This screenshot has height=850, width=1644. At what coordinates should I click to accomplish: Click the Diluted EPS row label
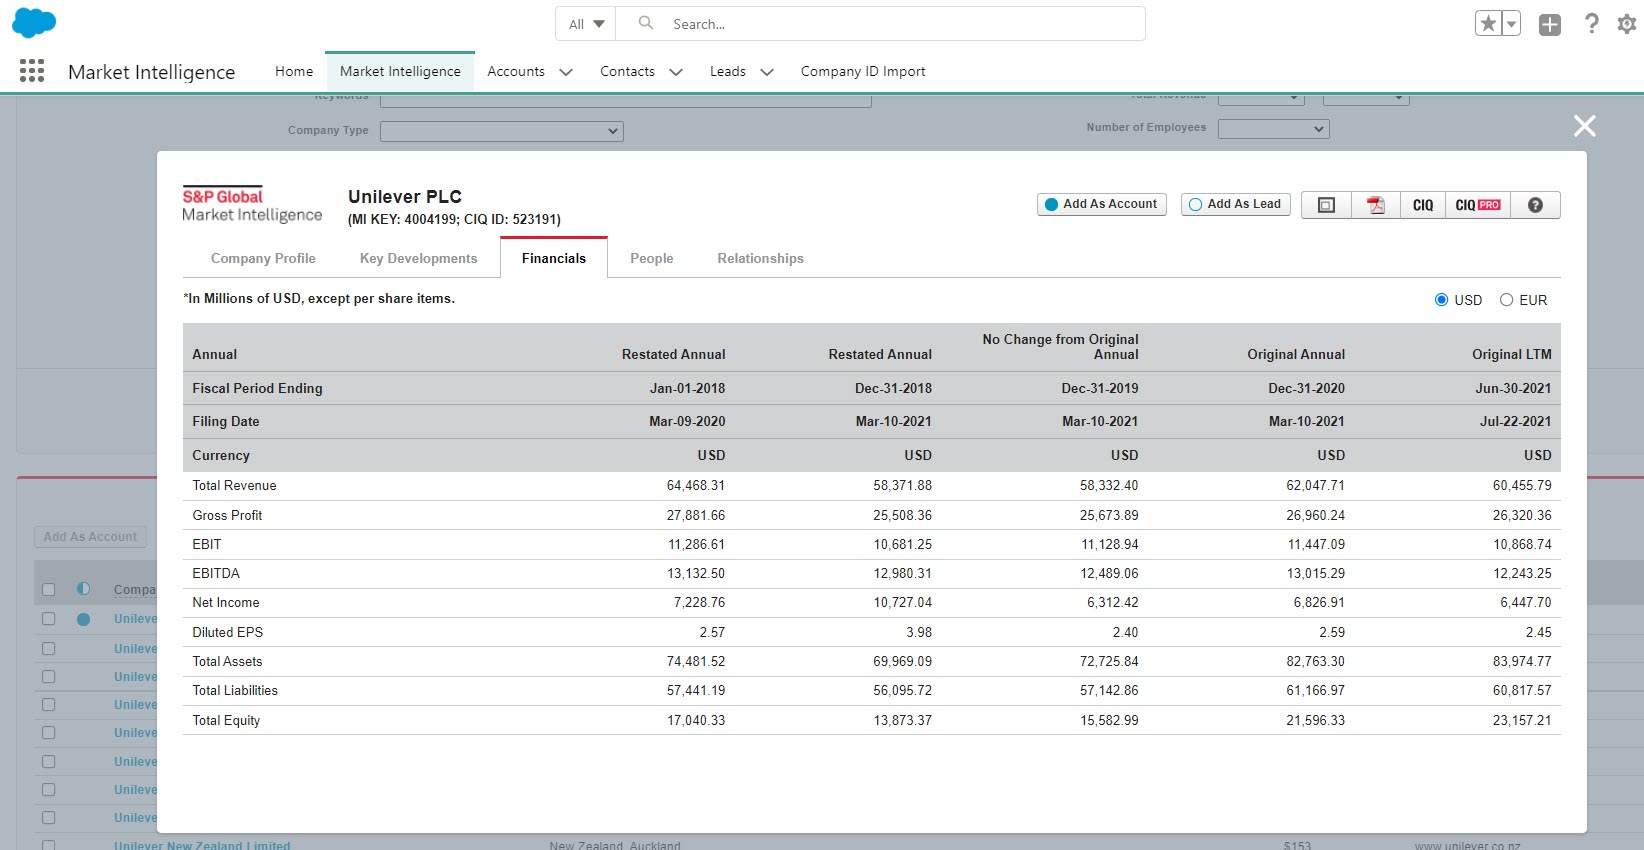pyautogui.click(x=227, y=632)
